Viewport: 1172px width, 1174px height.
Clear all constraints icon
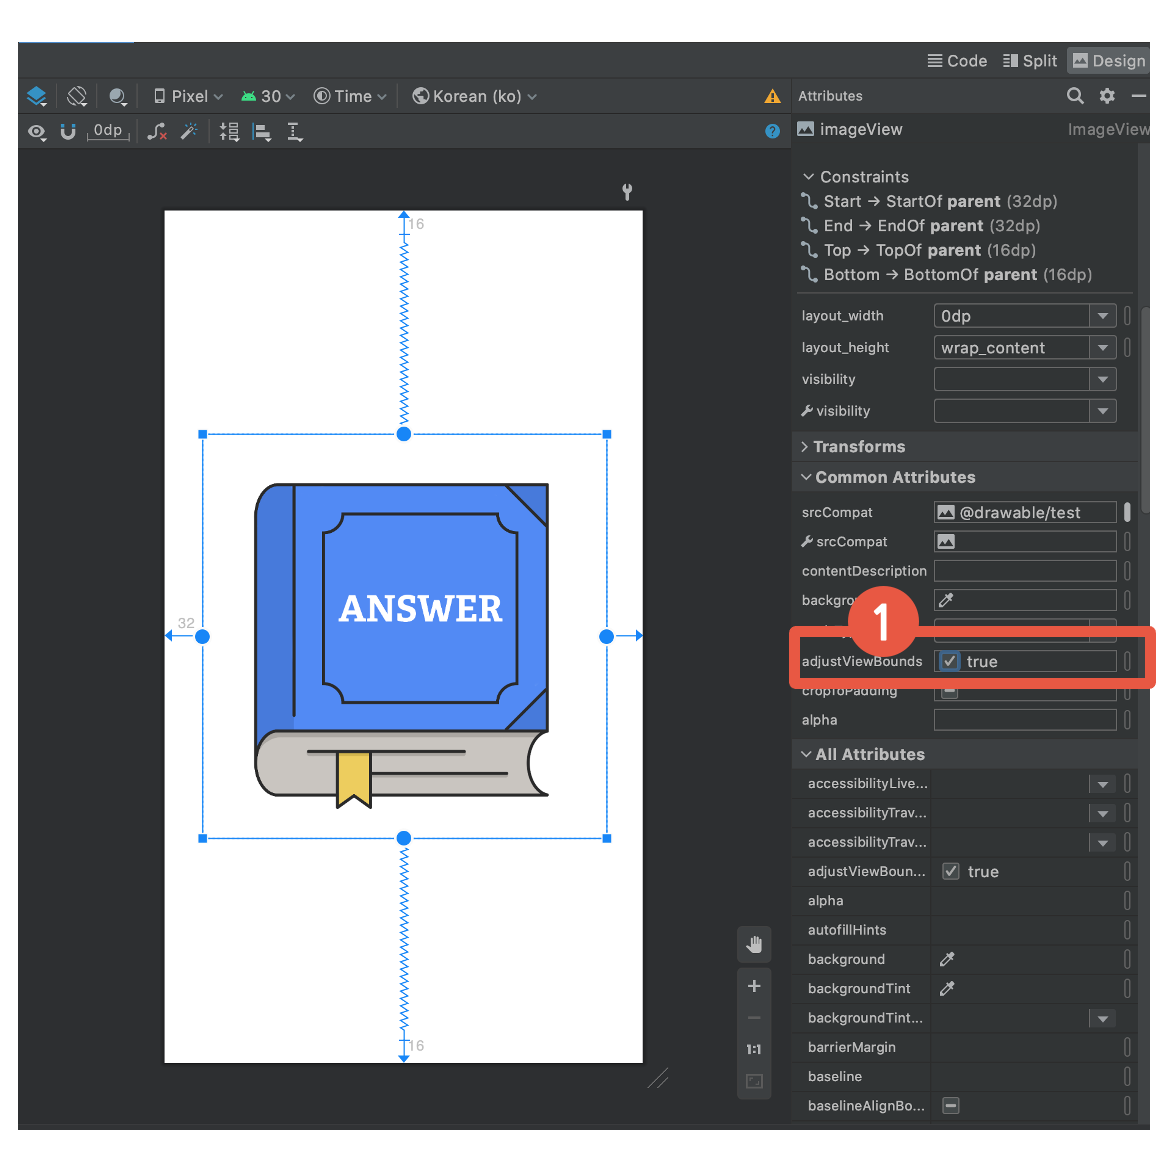pos(157,132)
